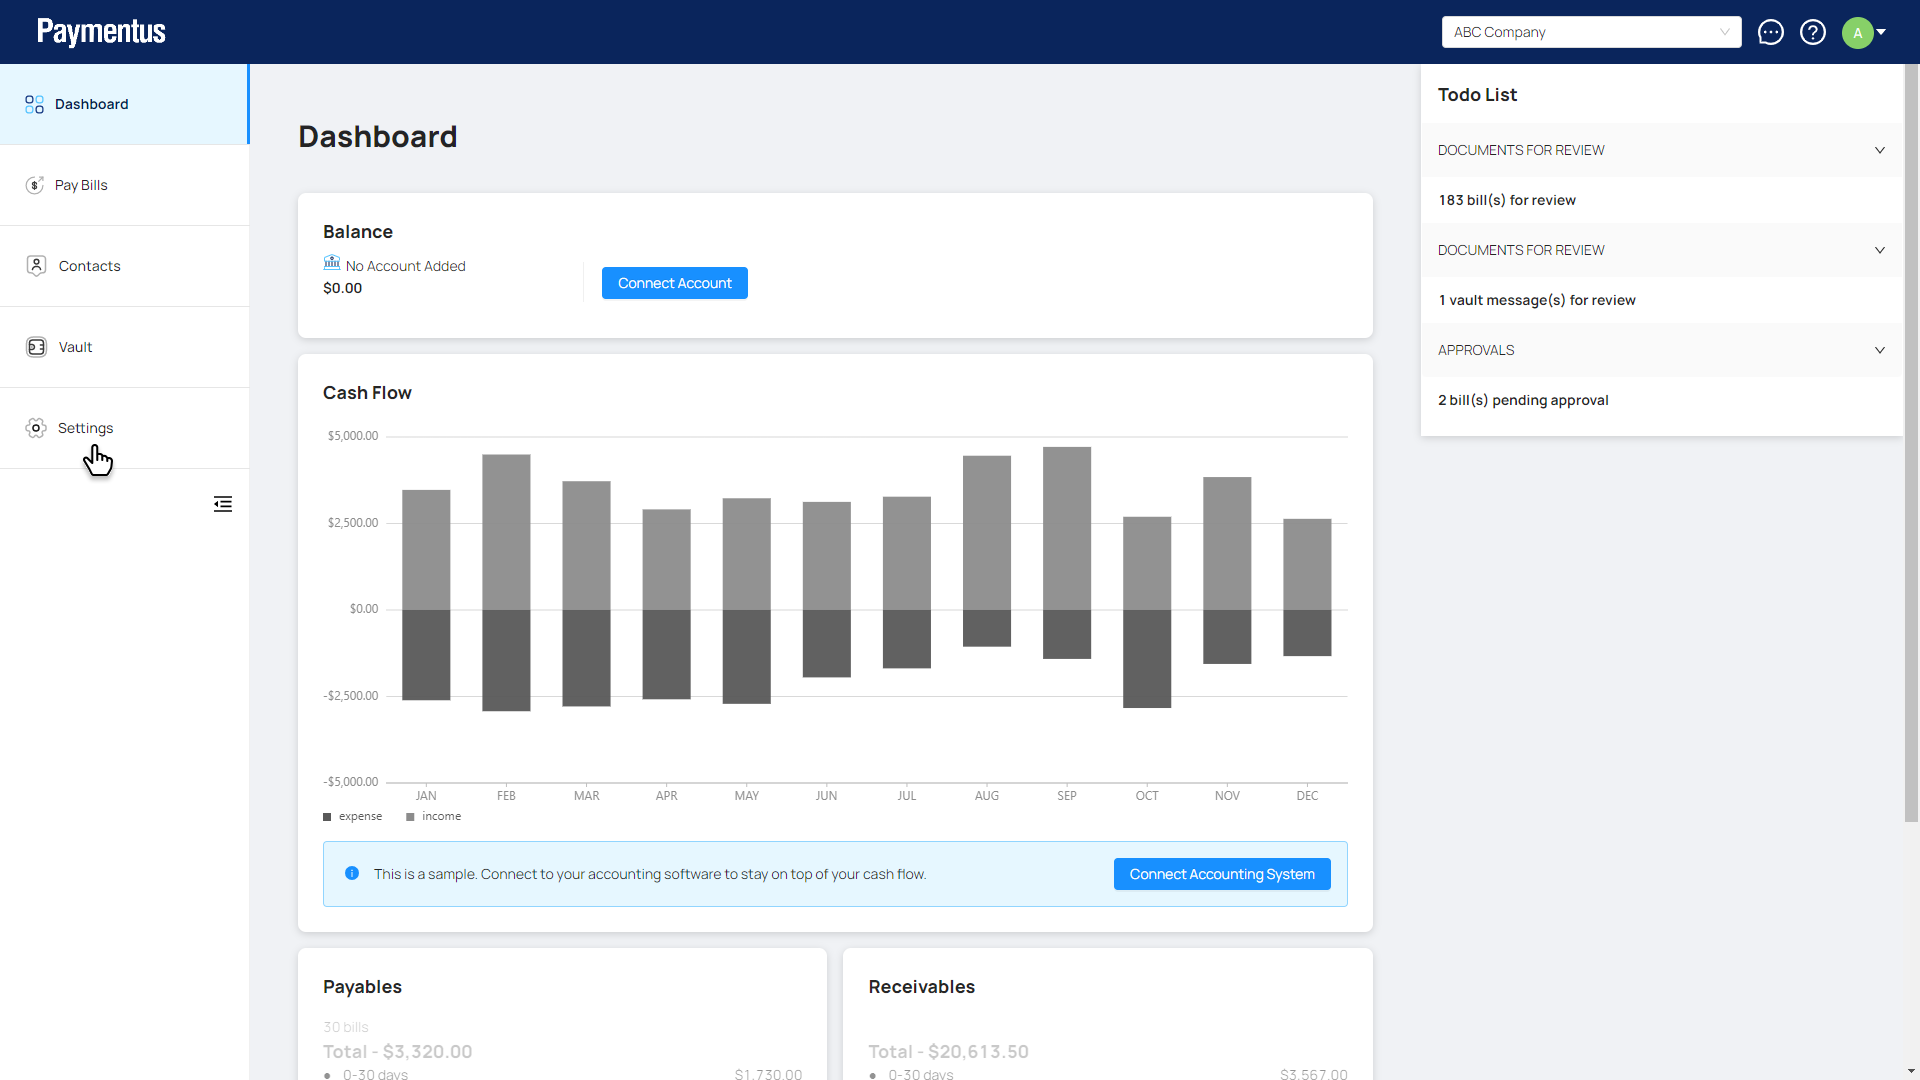
Task: Click the Settings gear icon
Action: [x=36, y=428]
